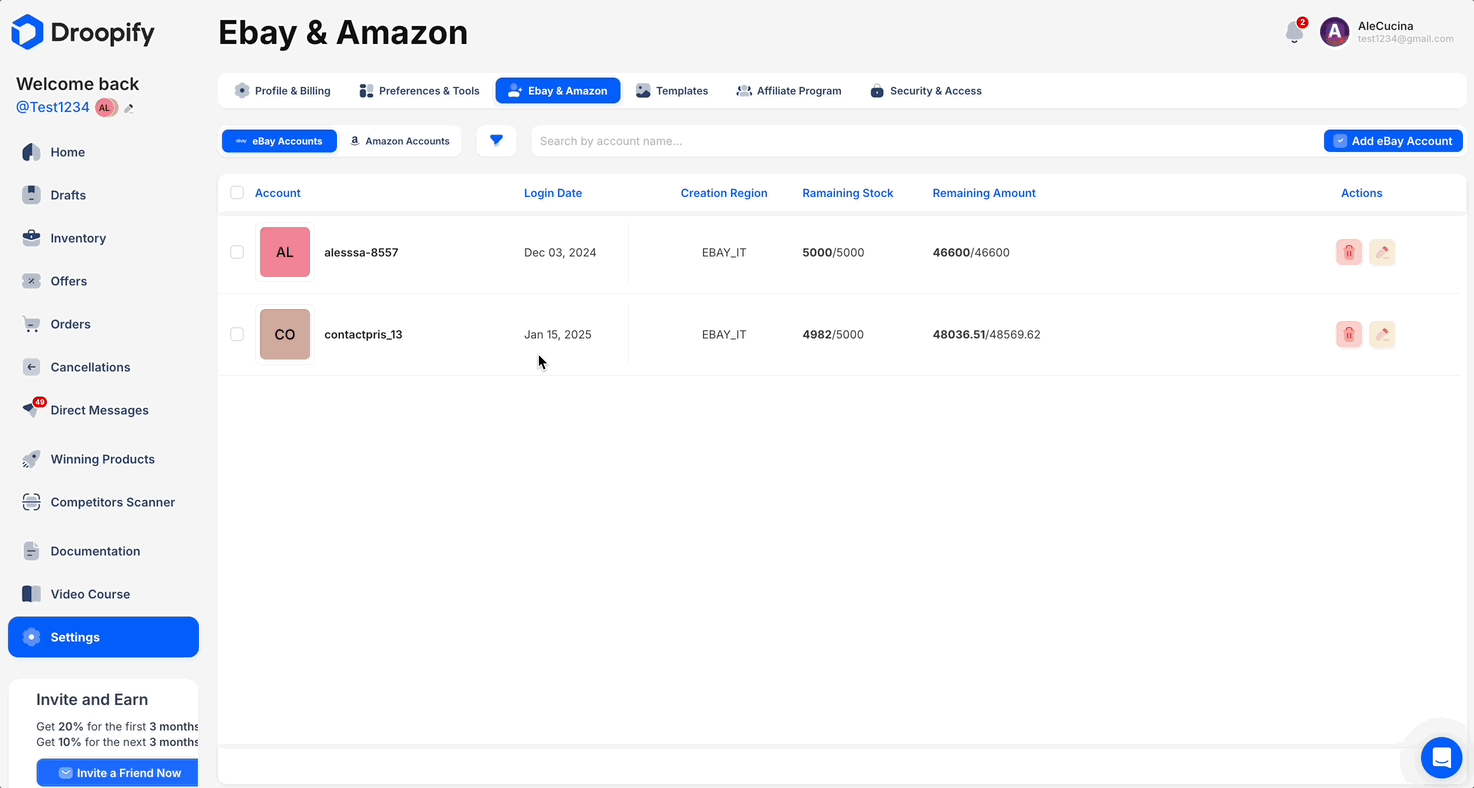This screenshot has width=1474, height=788.
Task: Click the Droopify logo
Action: point(83,32)
